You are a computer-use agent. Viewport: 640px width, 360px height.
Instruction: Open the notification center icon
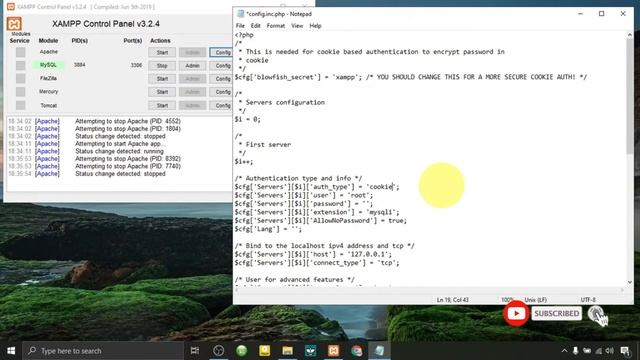point(625,351)
